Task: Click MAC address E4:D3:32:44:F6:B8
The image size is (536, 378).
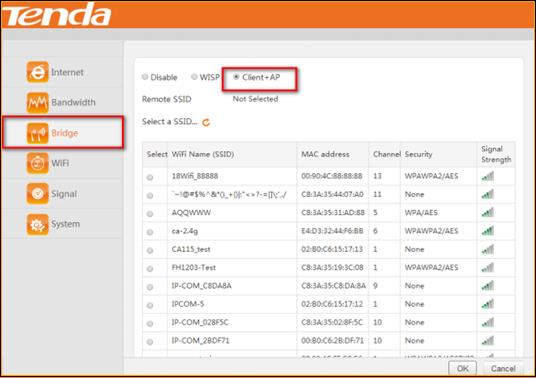Action: (x=332, y=231)
